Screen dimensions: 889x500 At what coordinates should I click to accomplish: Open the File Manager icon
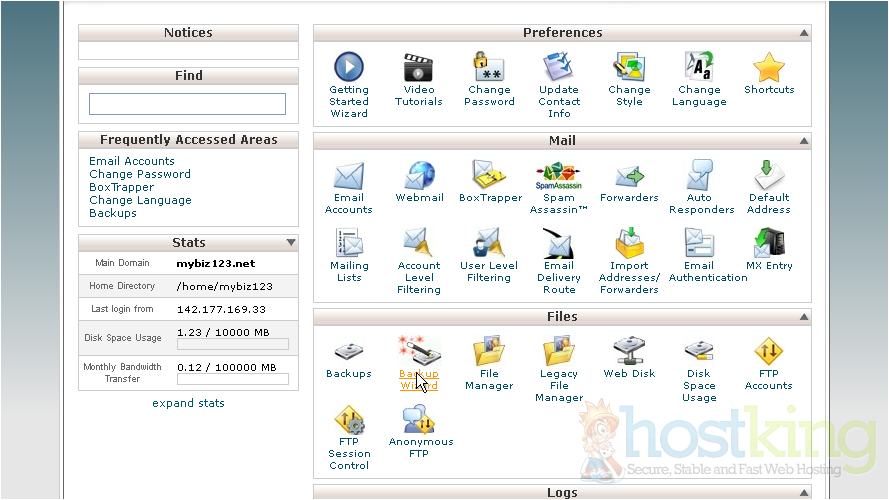coord(489,352)
